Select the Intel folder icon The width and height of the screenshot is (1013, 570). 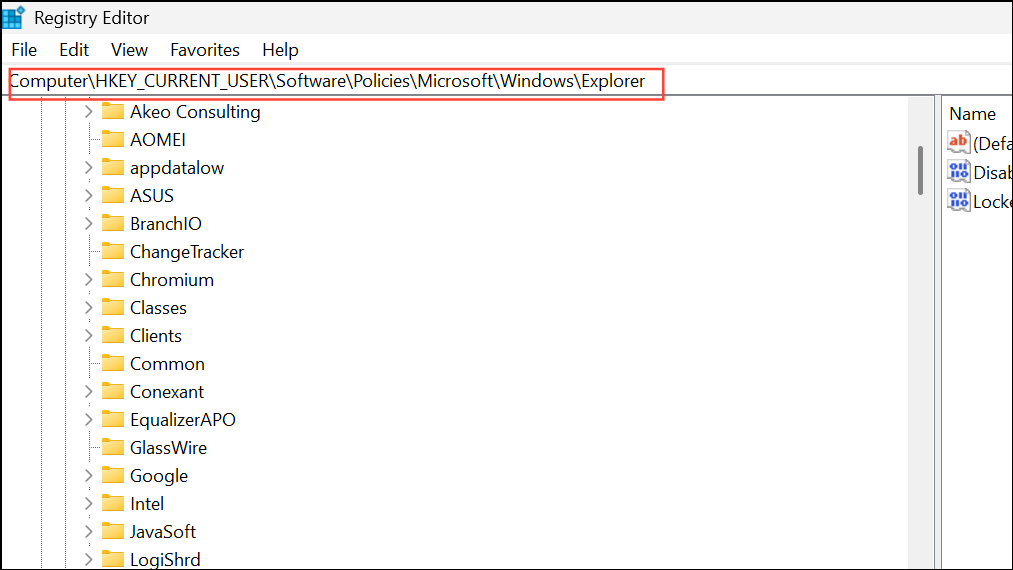pos(112,503)
